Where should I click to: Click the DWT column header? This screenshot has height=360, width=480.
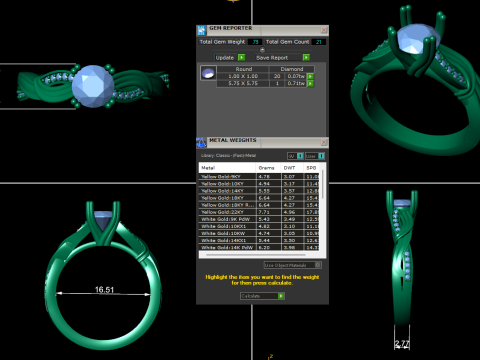[292, 168]
